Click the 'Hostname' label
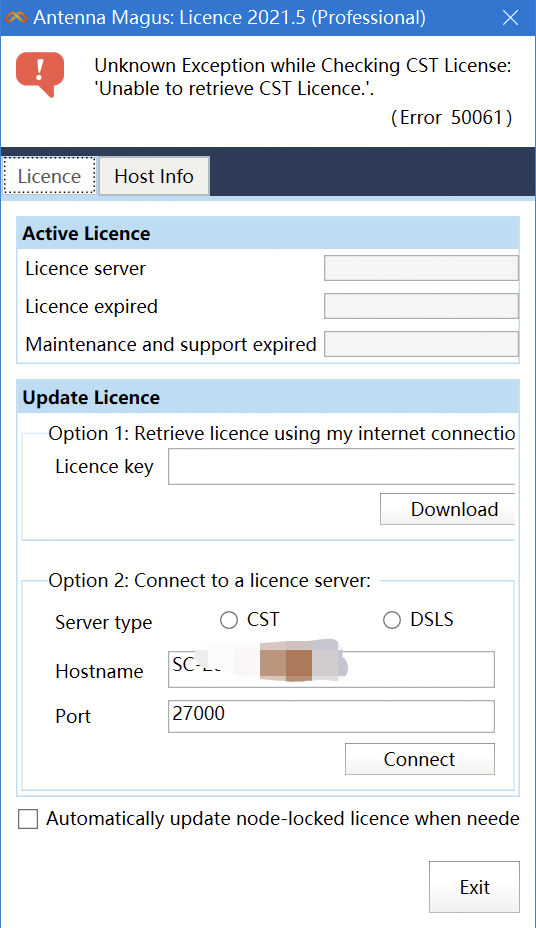The width and height of the screenshot is (536, 928). [x=99, y=671]
